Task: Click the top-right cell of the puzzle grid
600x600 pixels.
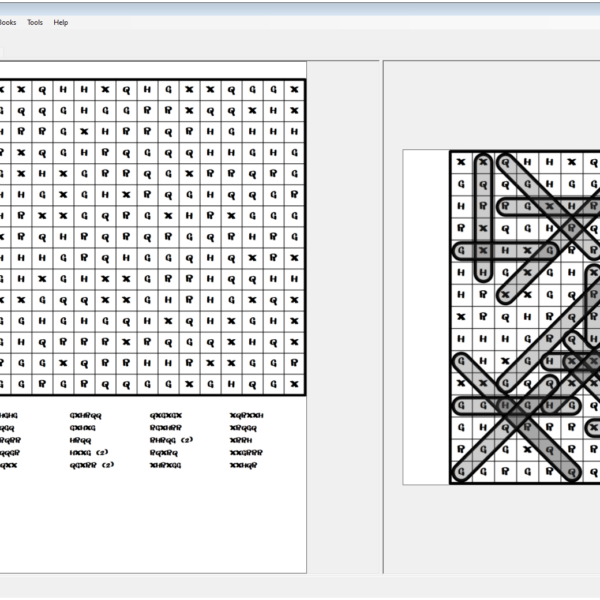Action: (x=294, y=89)
